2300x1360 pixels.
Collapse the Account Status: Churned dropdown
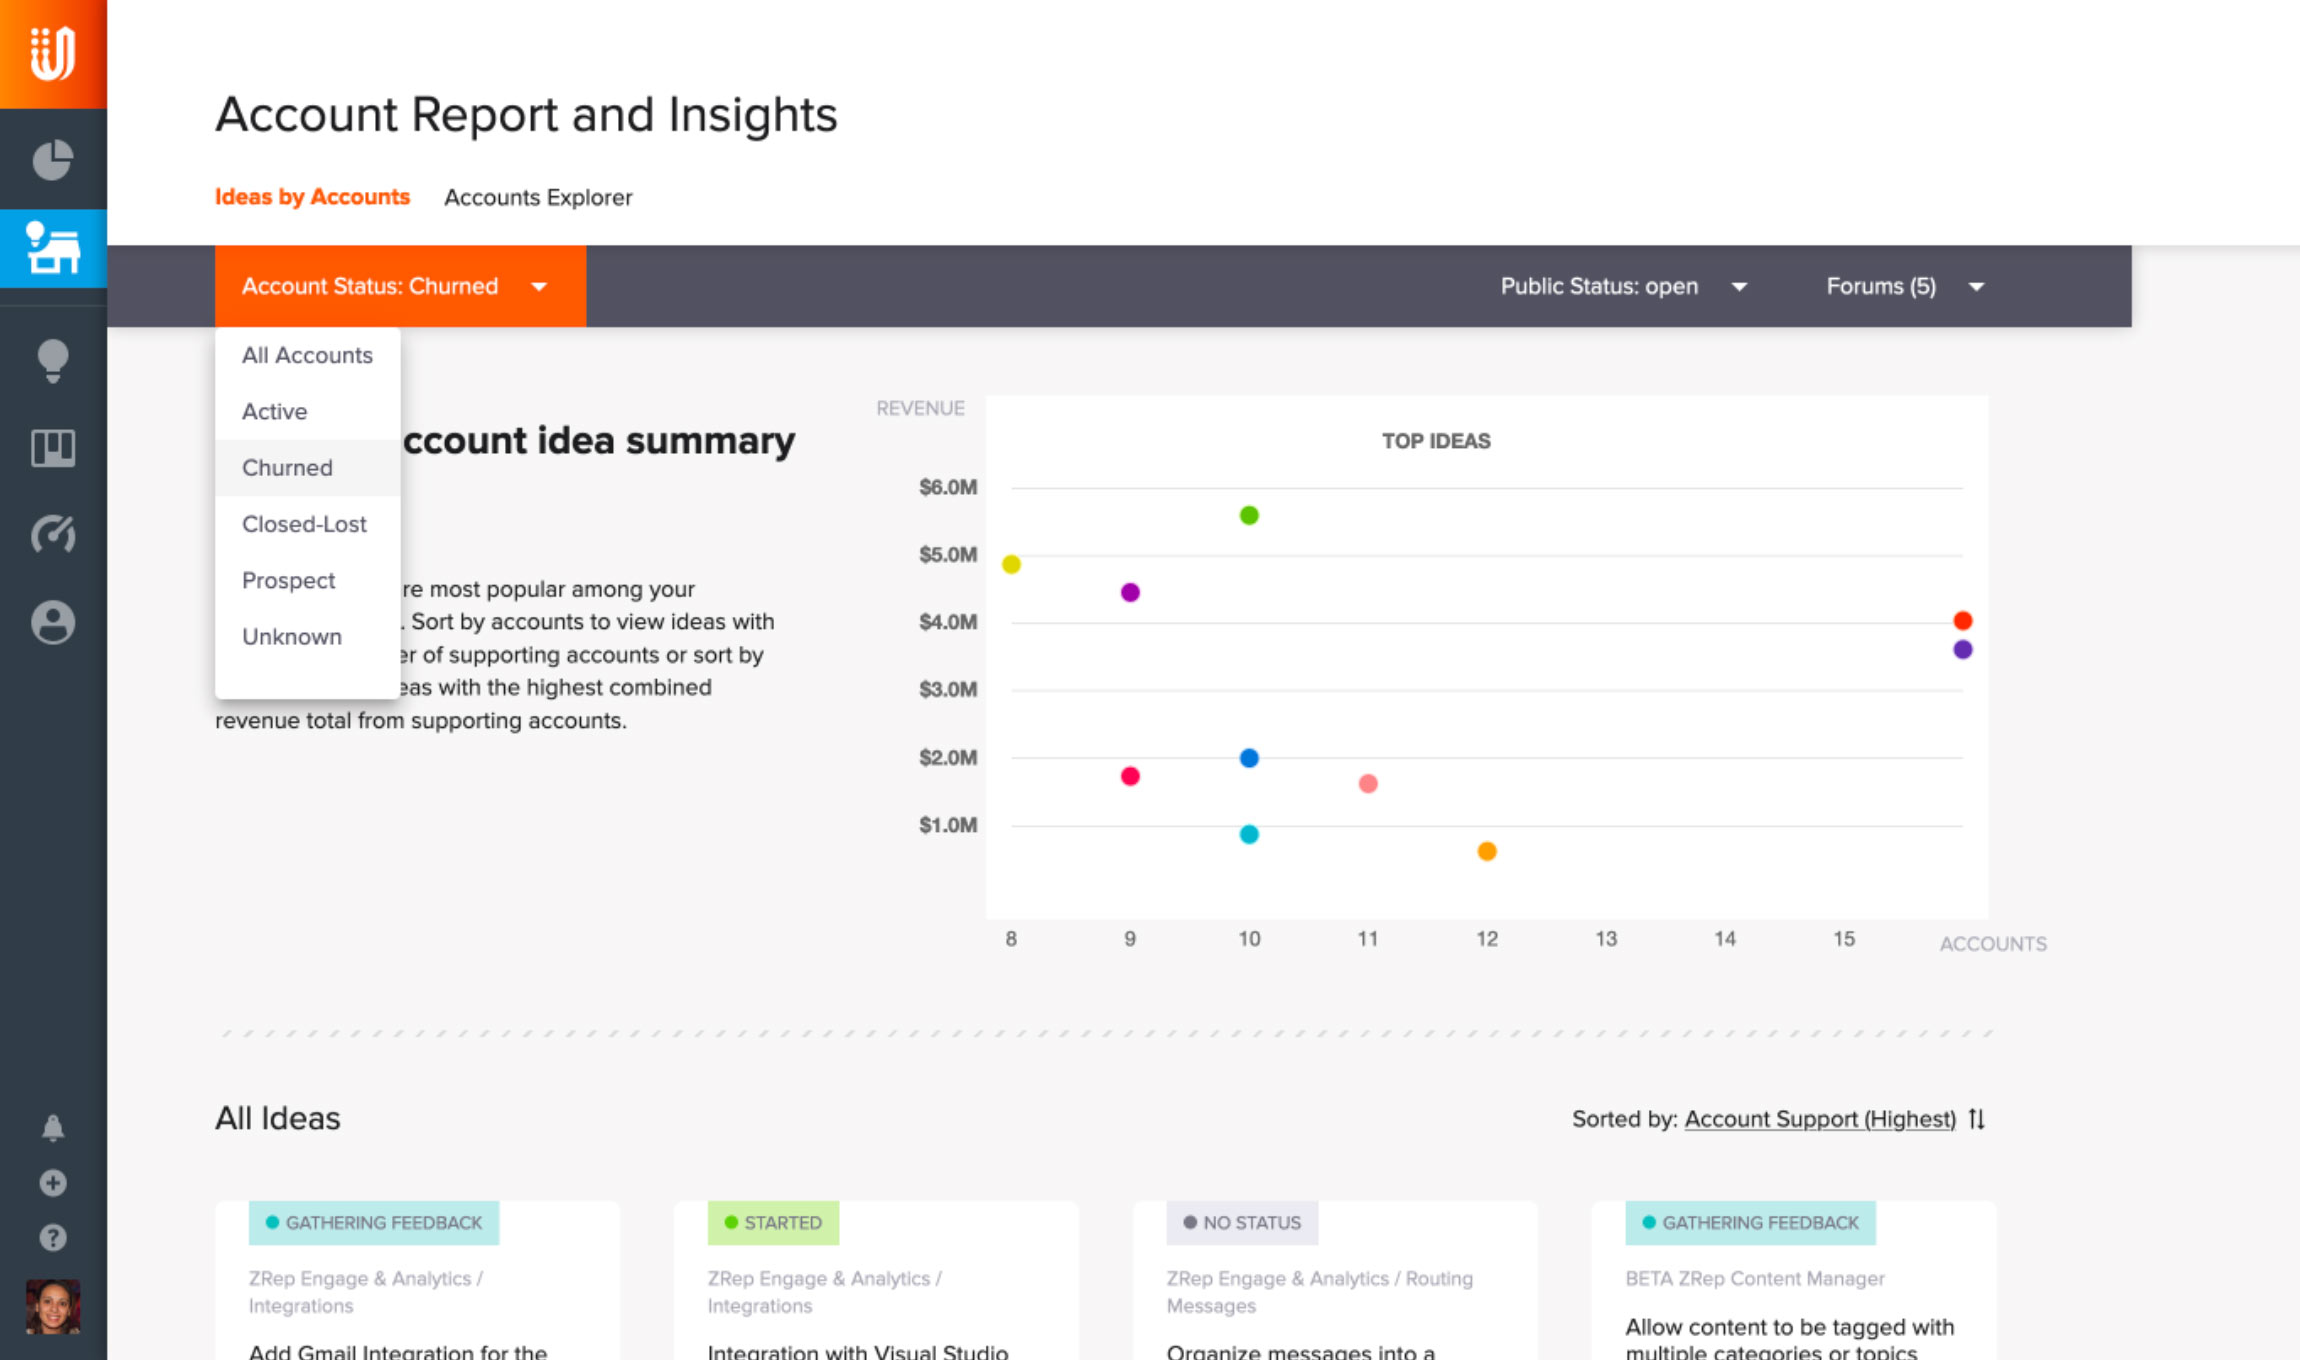399,286
